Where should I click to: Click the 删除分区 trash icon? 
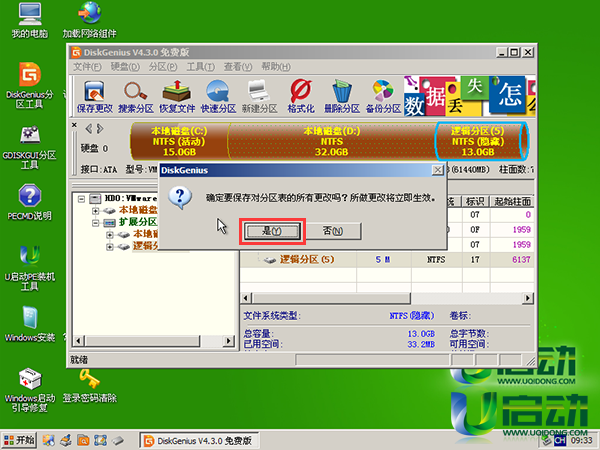pyautogui.click(x=342, y=96)
